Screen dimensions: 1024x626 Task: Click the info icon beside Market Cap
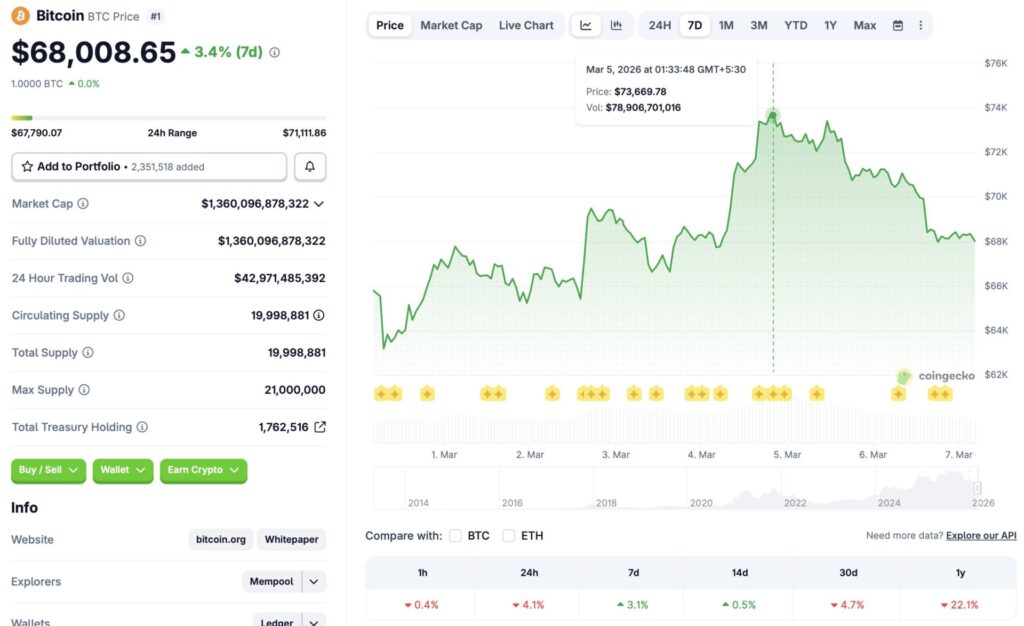(83, 204)
